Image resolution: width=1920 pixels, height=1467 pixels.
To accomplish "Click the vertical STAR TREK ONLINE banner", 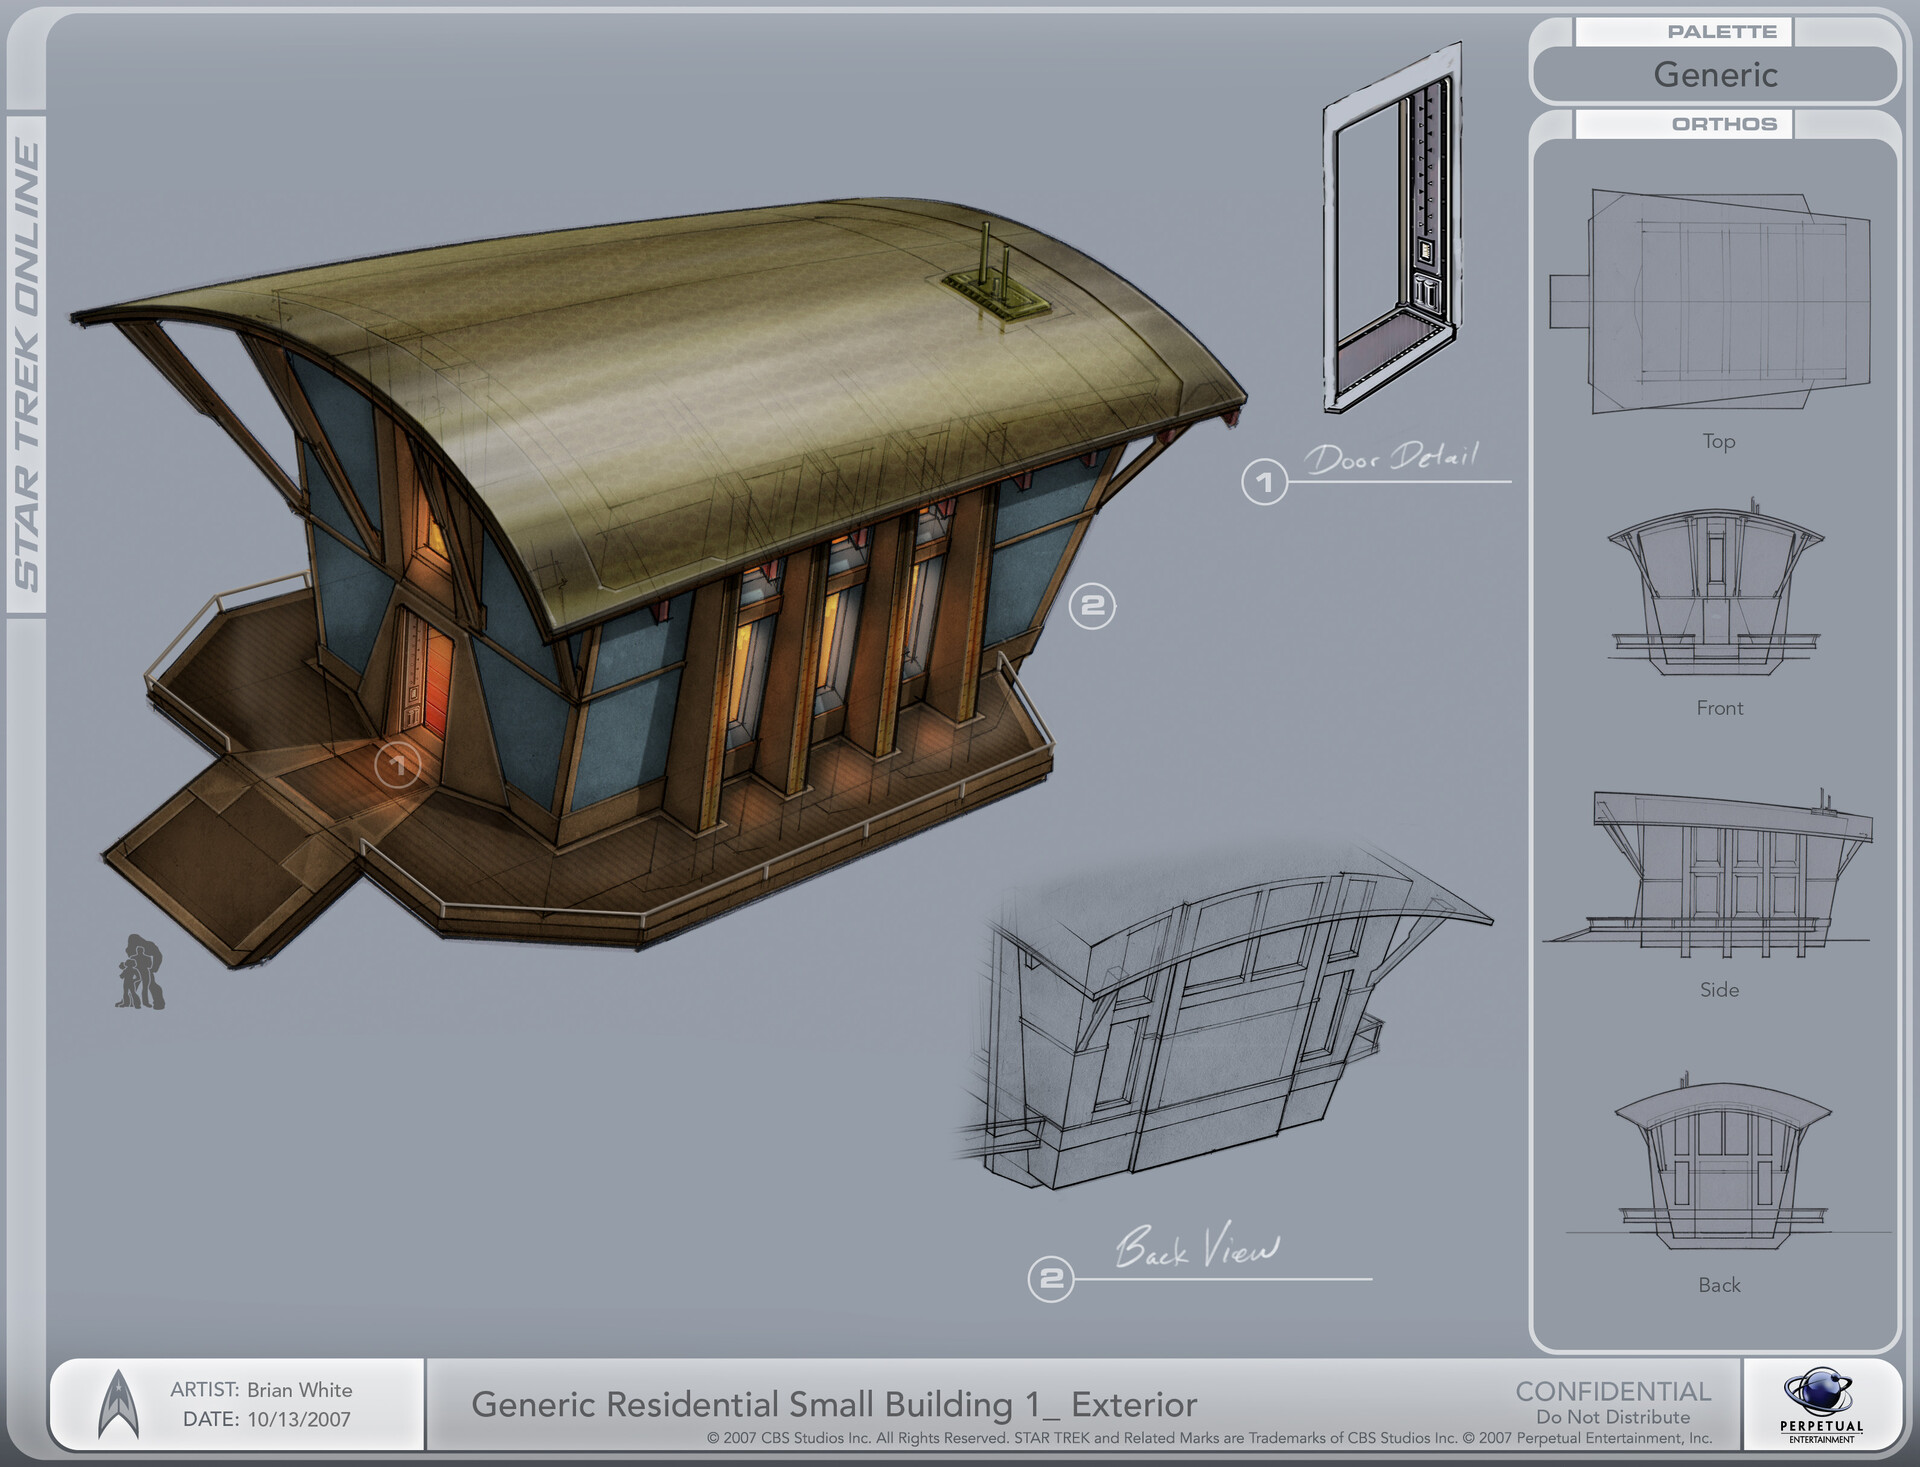I will 27,365.
